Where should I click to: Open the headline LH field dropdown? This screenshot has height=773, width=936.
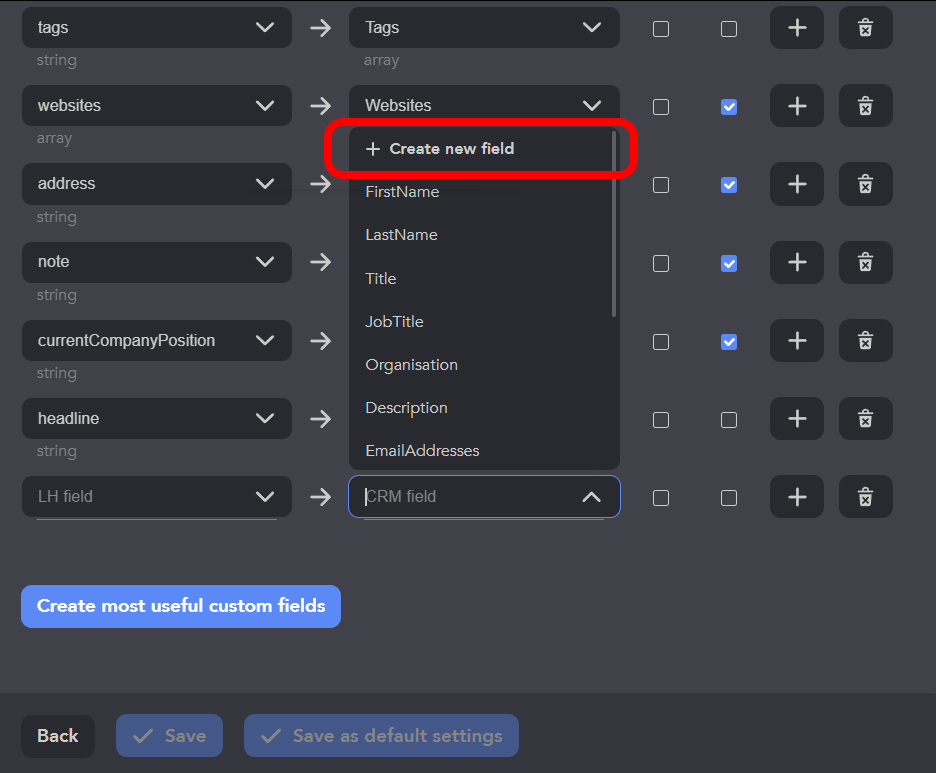coord(265,418)
